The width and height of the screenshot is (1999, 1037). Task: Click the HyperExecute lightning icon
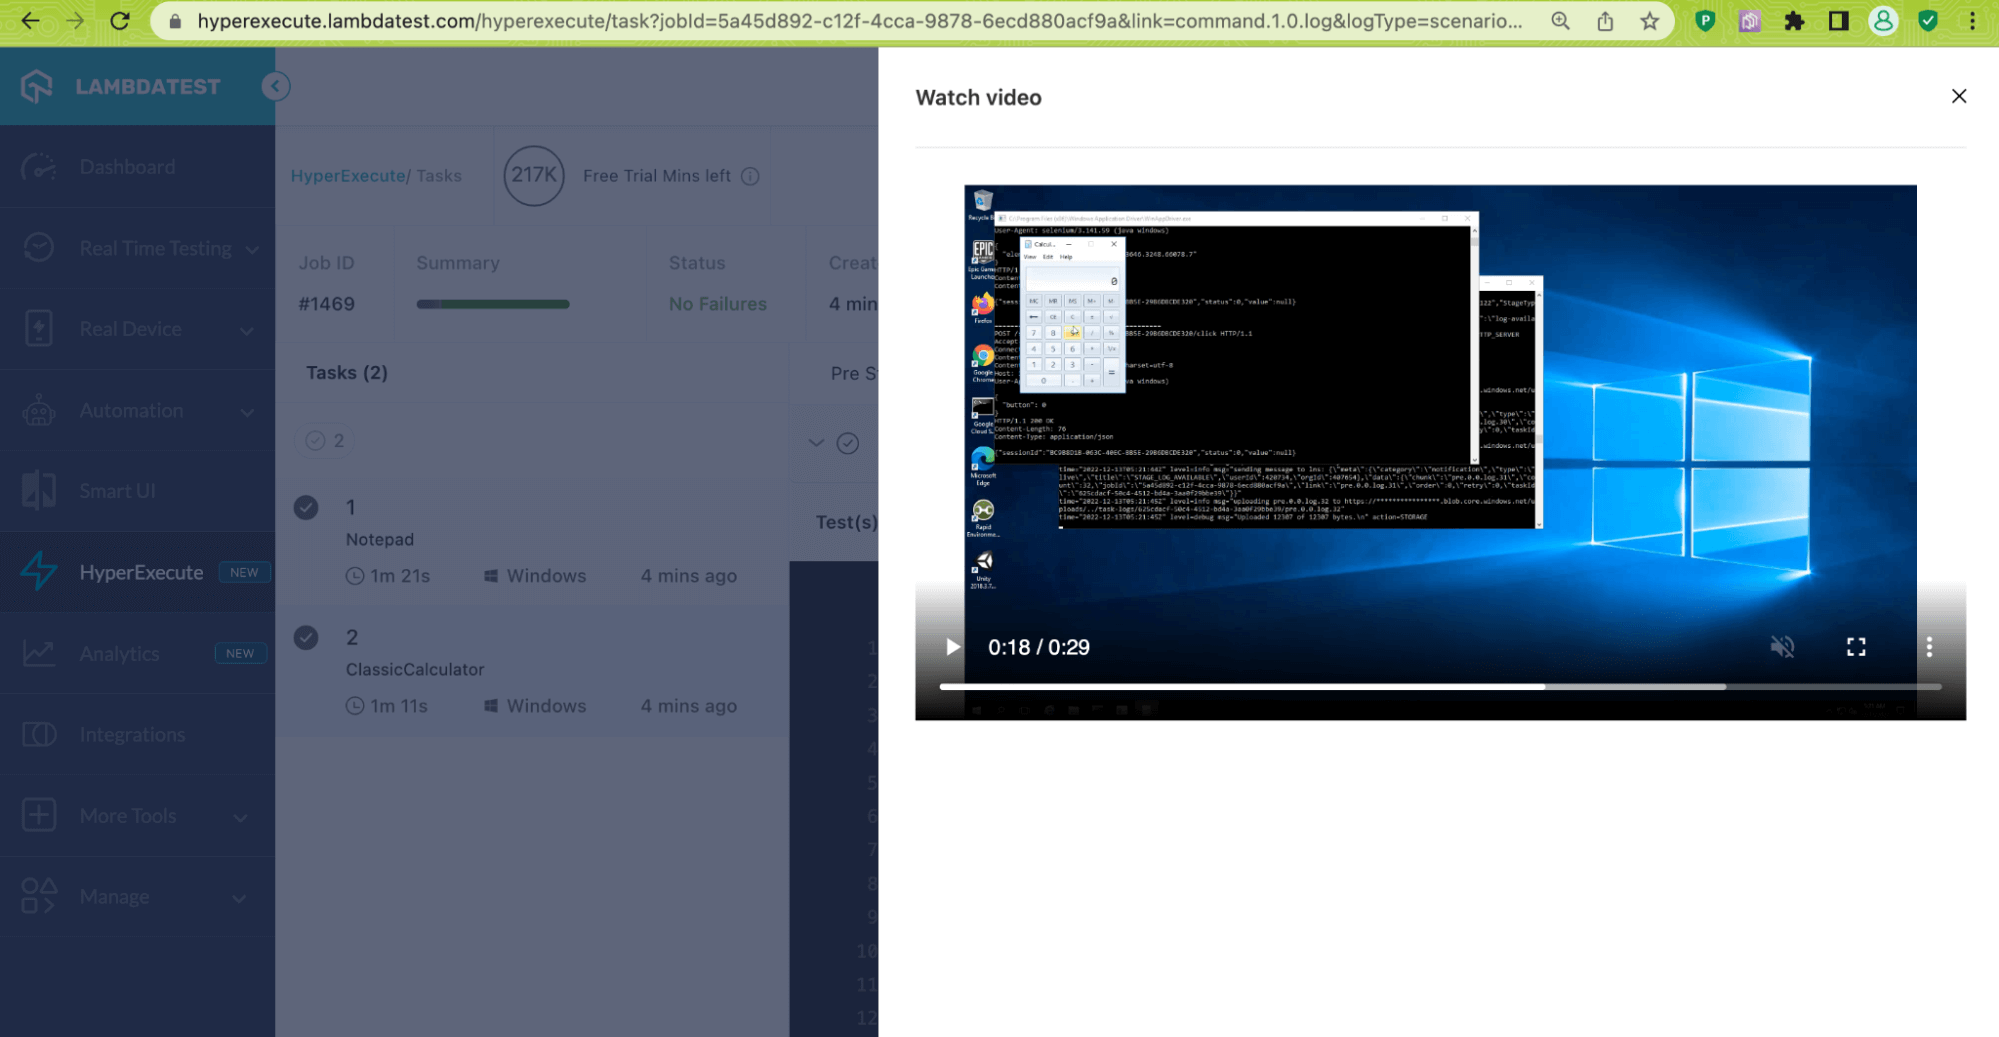pos(39,571)
